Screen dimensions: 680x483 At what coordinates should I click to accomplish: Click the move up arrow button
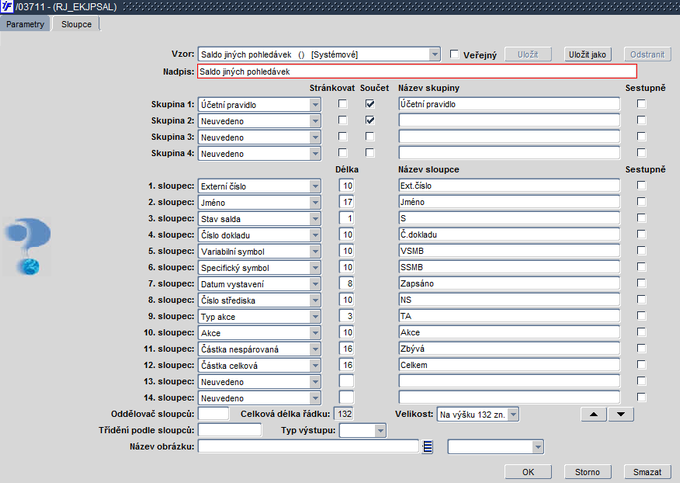point(594,414)
